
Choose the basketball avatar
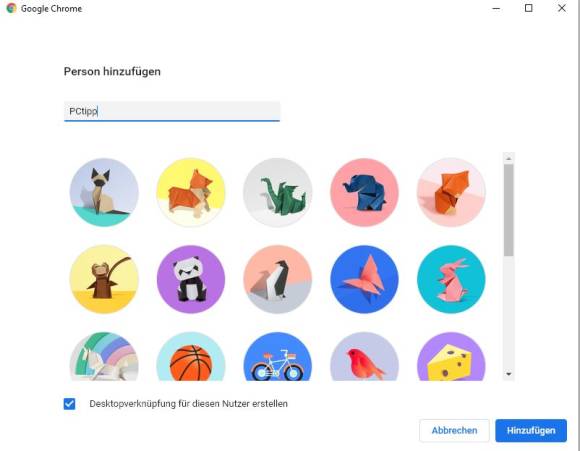coord(191,357)
